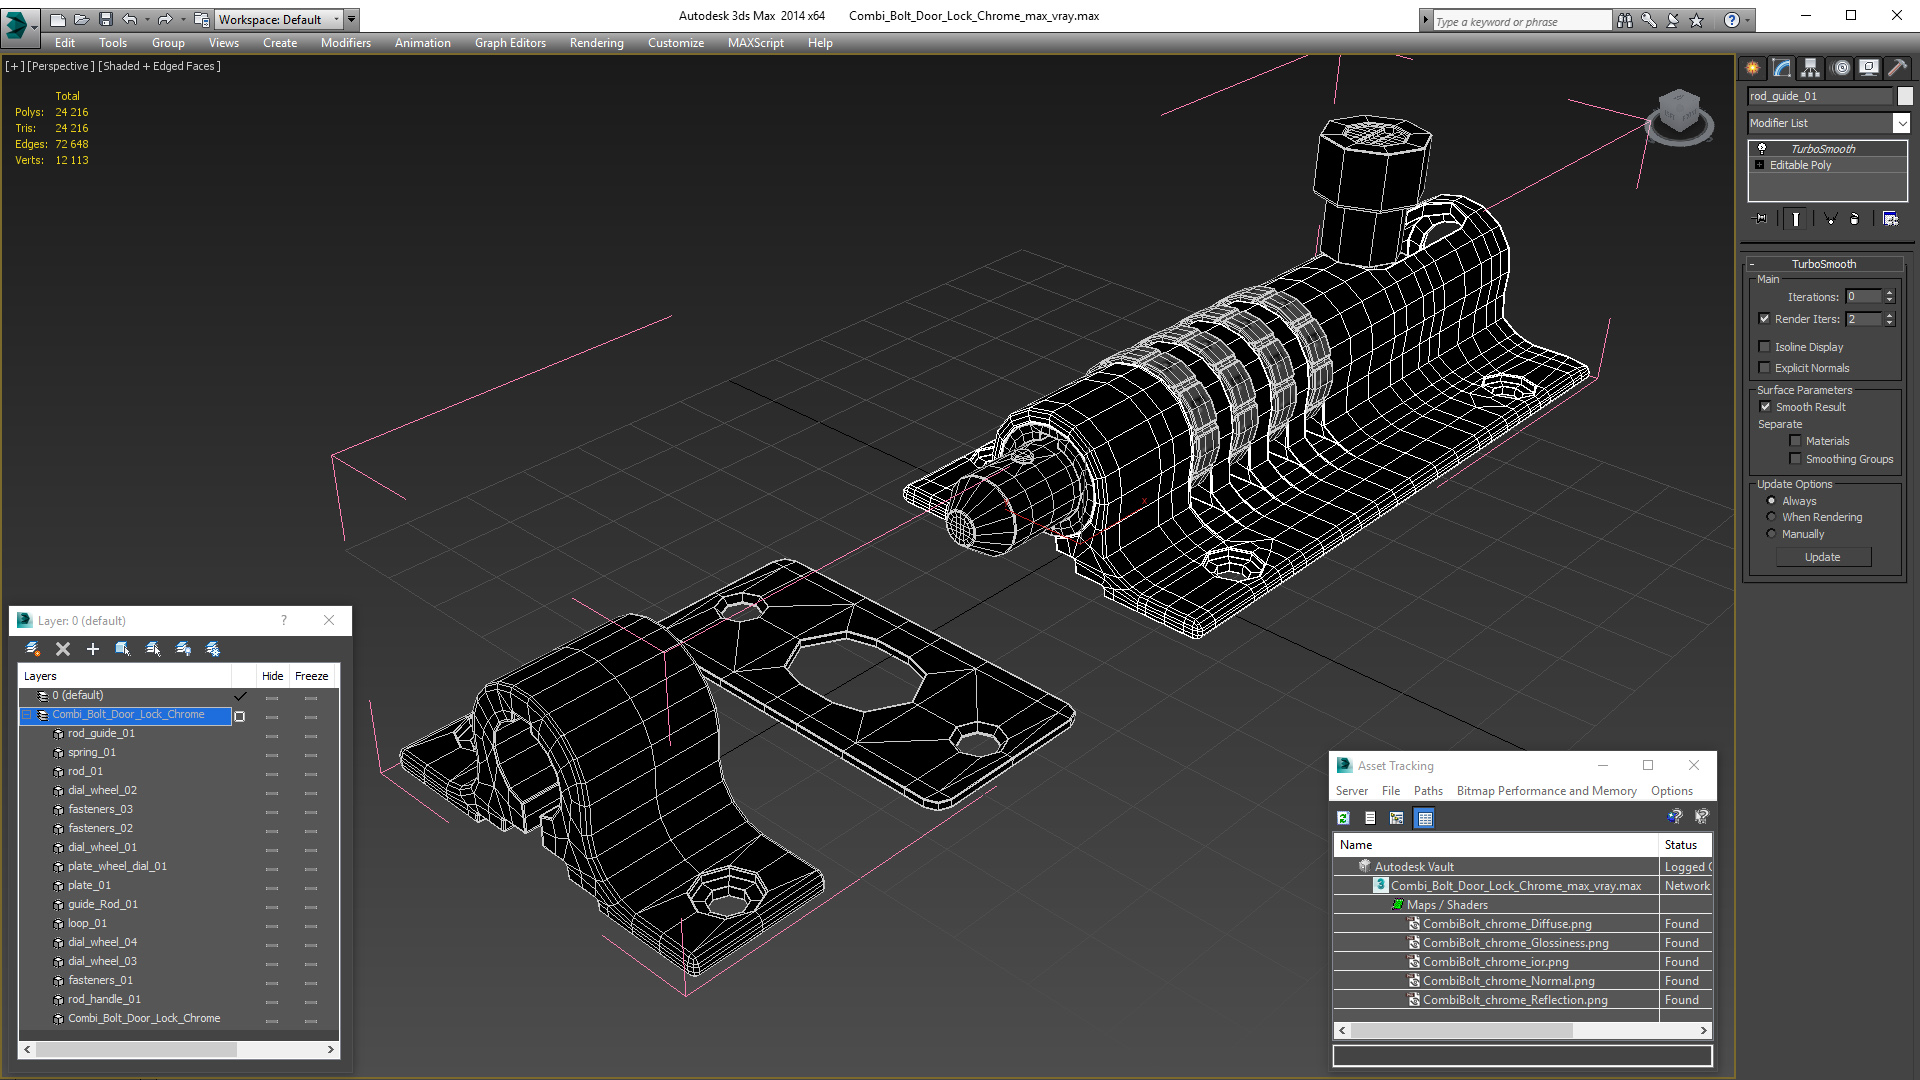Viewport: 1920px width, 1080px height.
Task: Open the Utilities hammer tab
Action: [1897, 68]
